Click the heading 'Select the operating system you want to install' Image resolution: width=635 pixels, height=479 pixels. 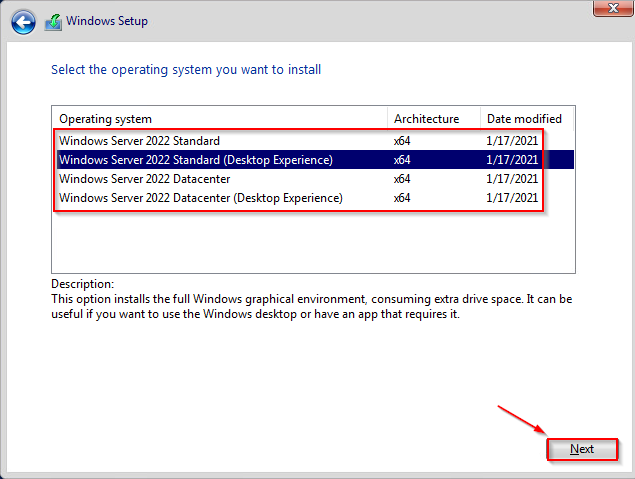[x=186, y=70]
